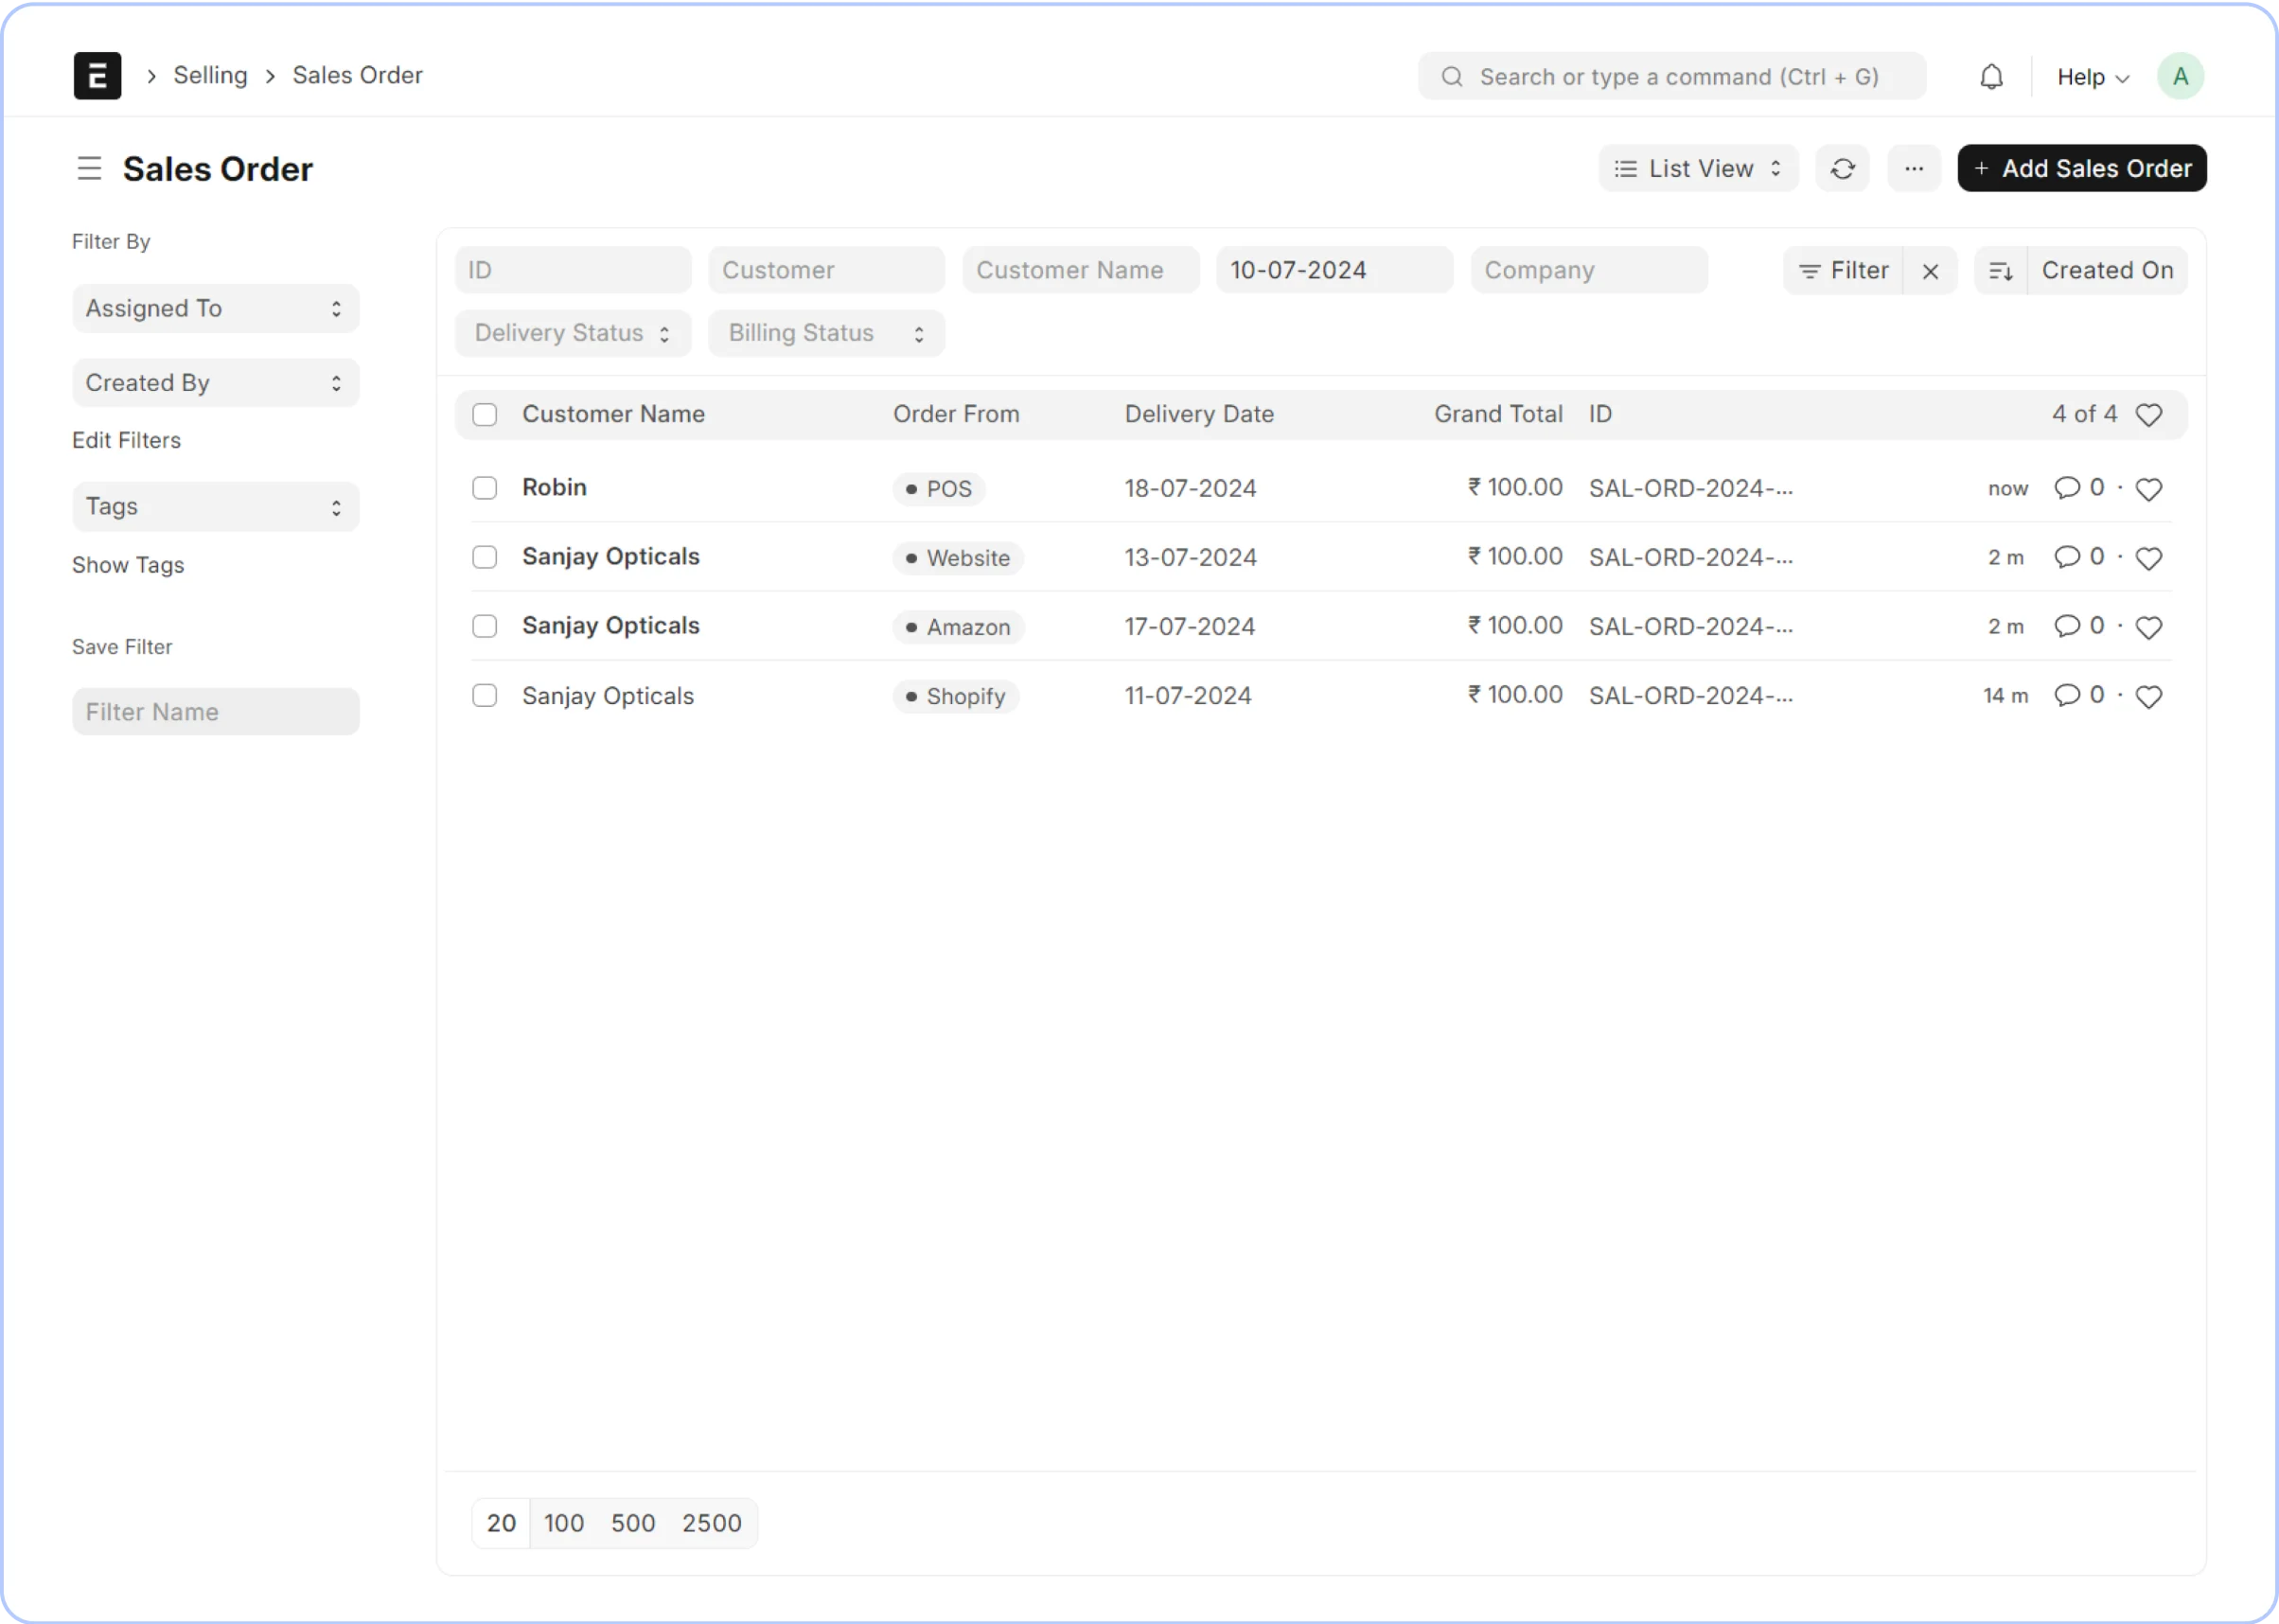The image size is (2279, 1624).
Task: Open the Help menu
Action: [x=2091, y=77]
